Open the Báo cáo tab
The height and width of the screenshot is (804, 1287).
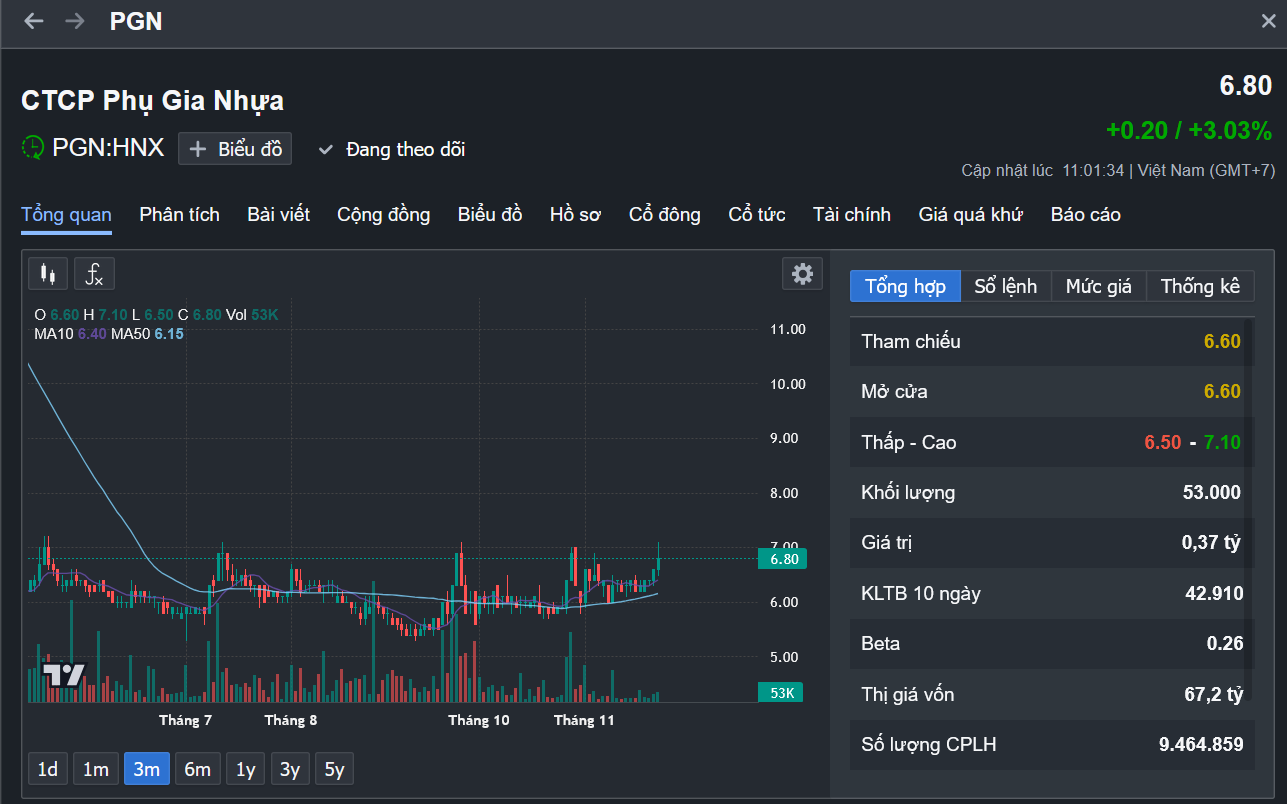tap(1086, 214)
